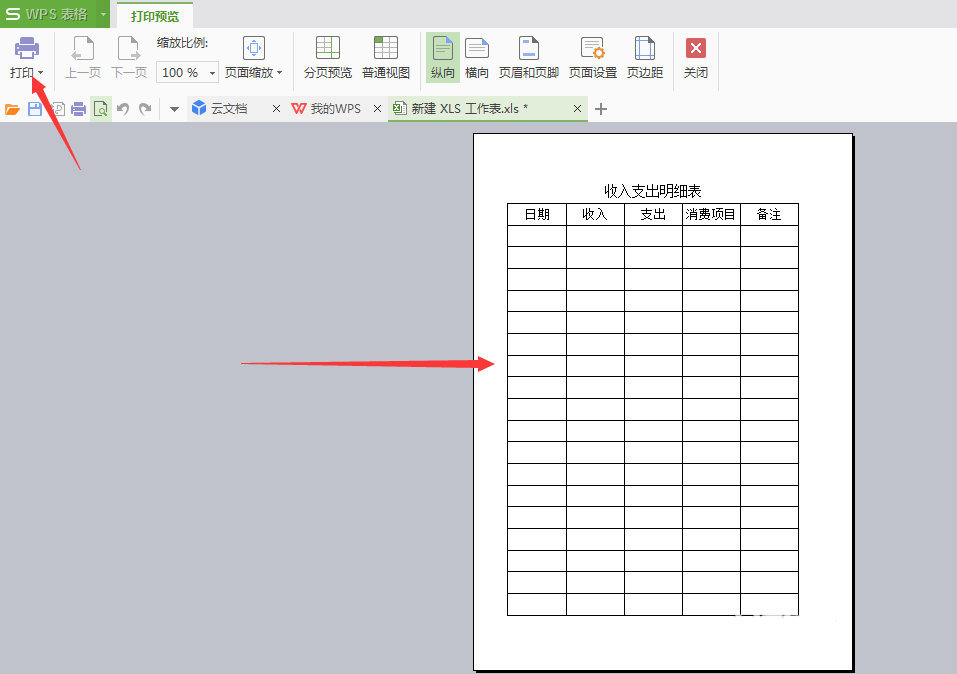Image resolution: width=957 pixels, height=674 pixels.
Task: Click the 页边距 margins icon
Action: pyautogui.click(x=645, y=48)
